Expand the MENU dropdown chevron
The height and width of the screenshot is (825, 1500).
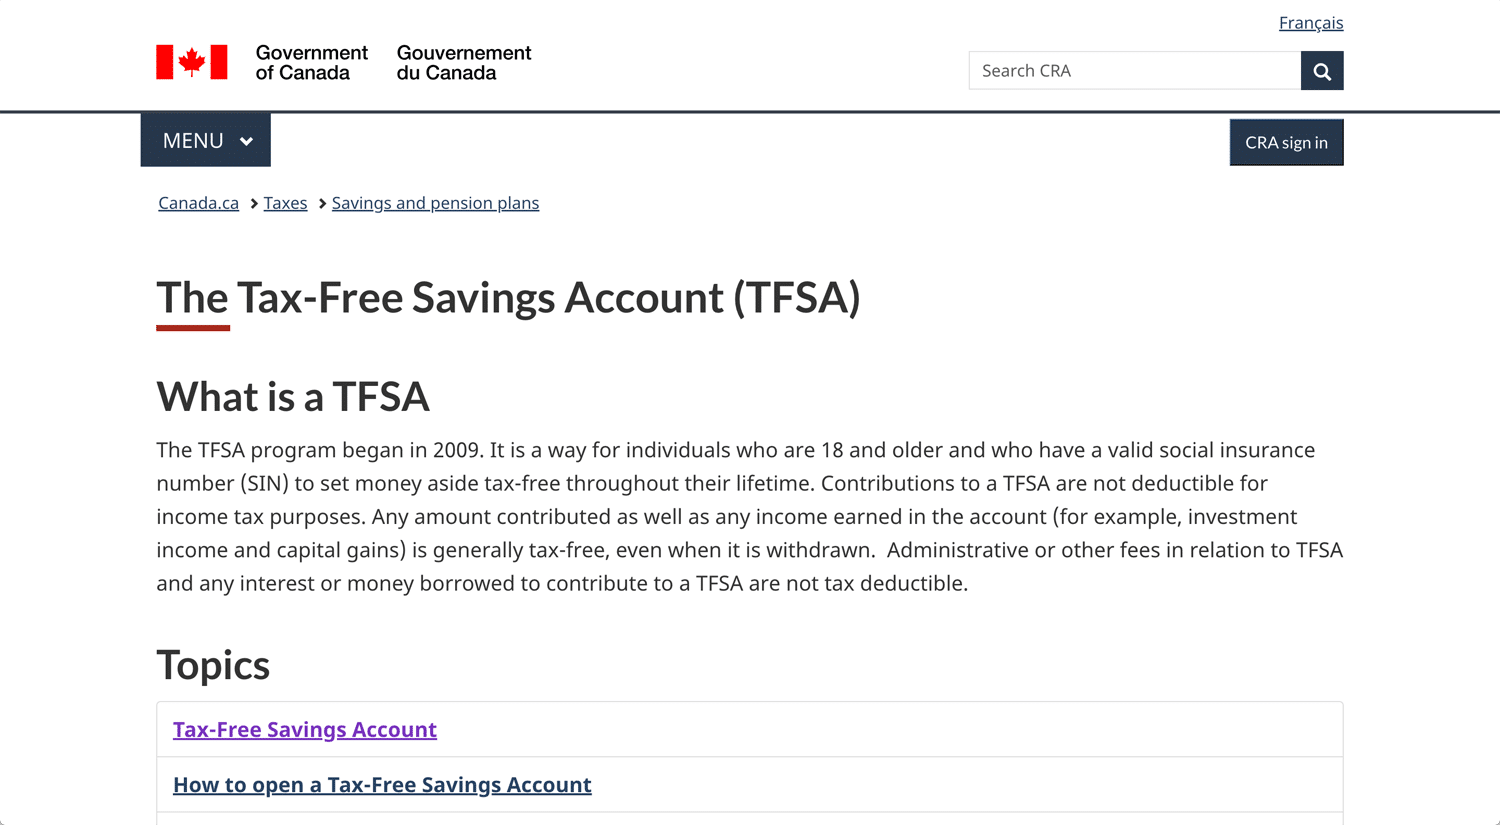246,141
